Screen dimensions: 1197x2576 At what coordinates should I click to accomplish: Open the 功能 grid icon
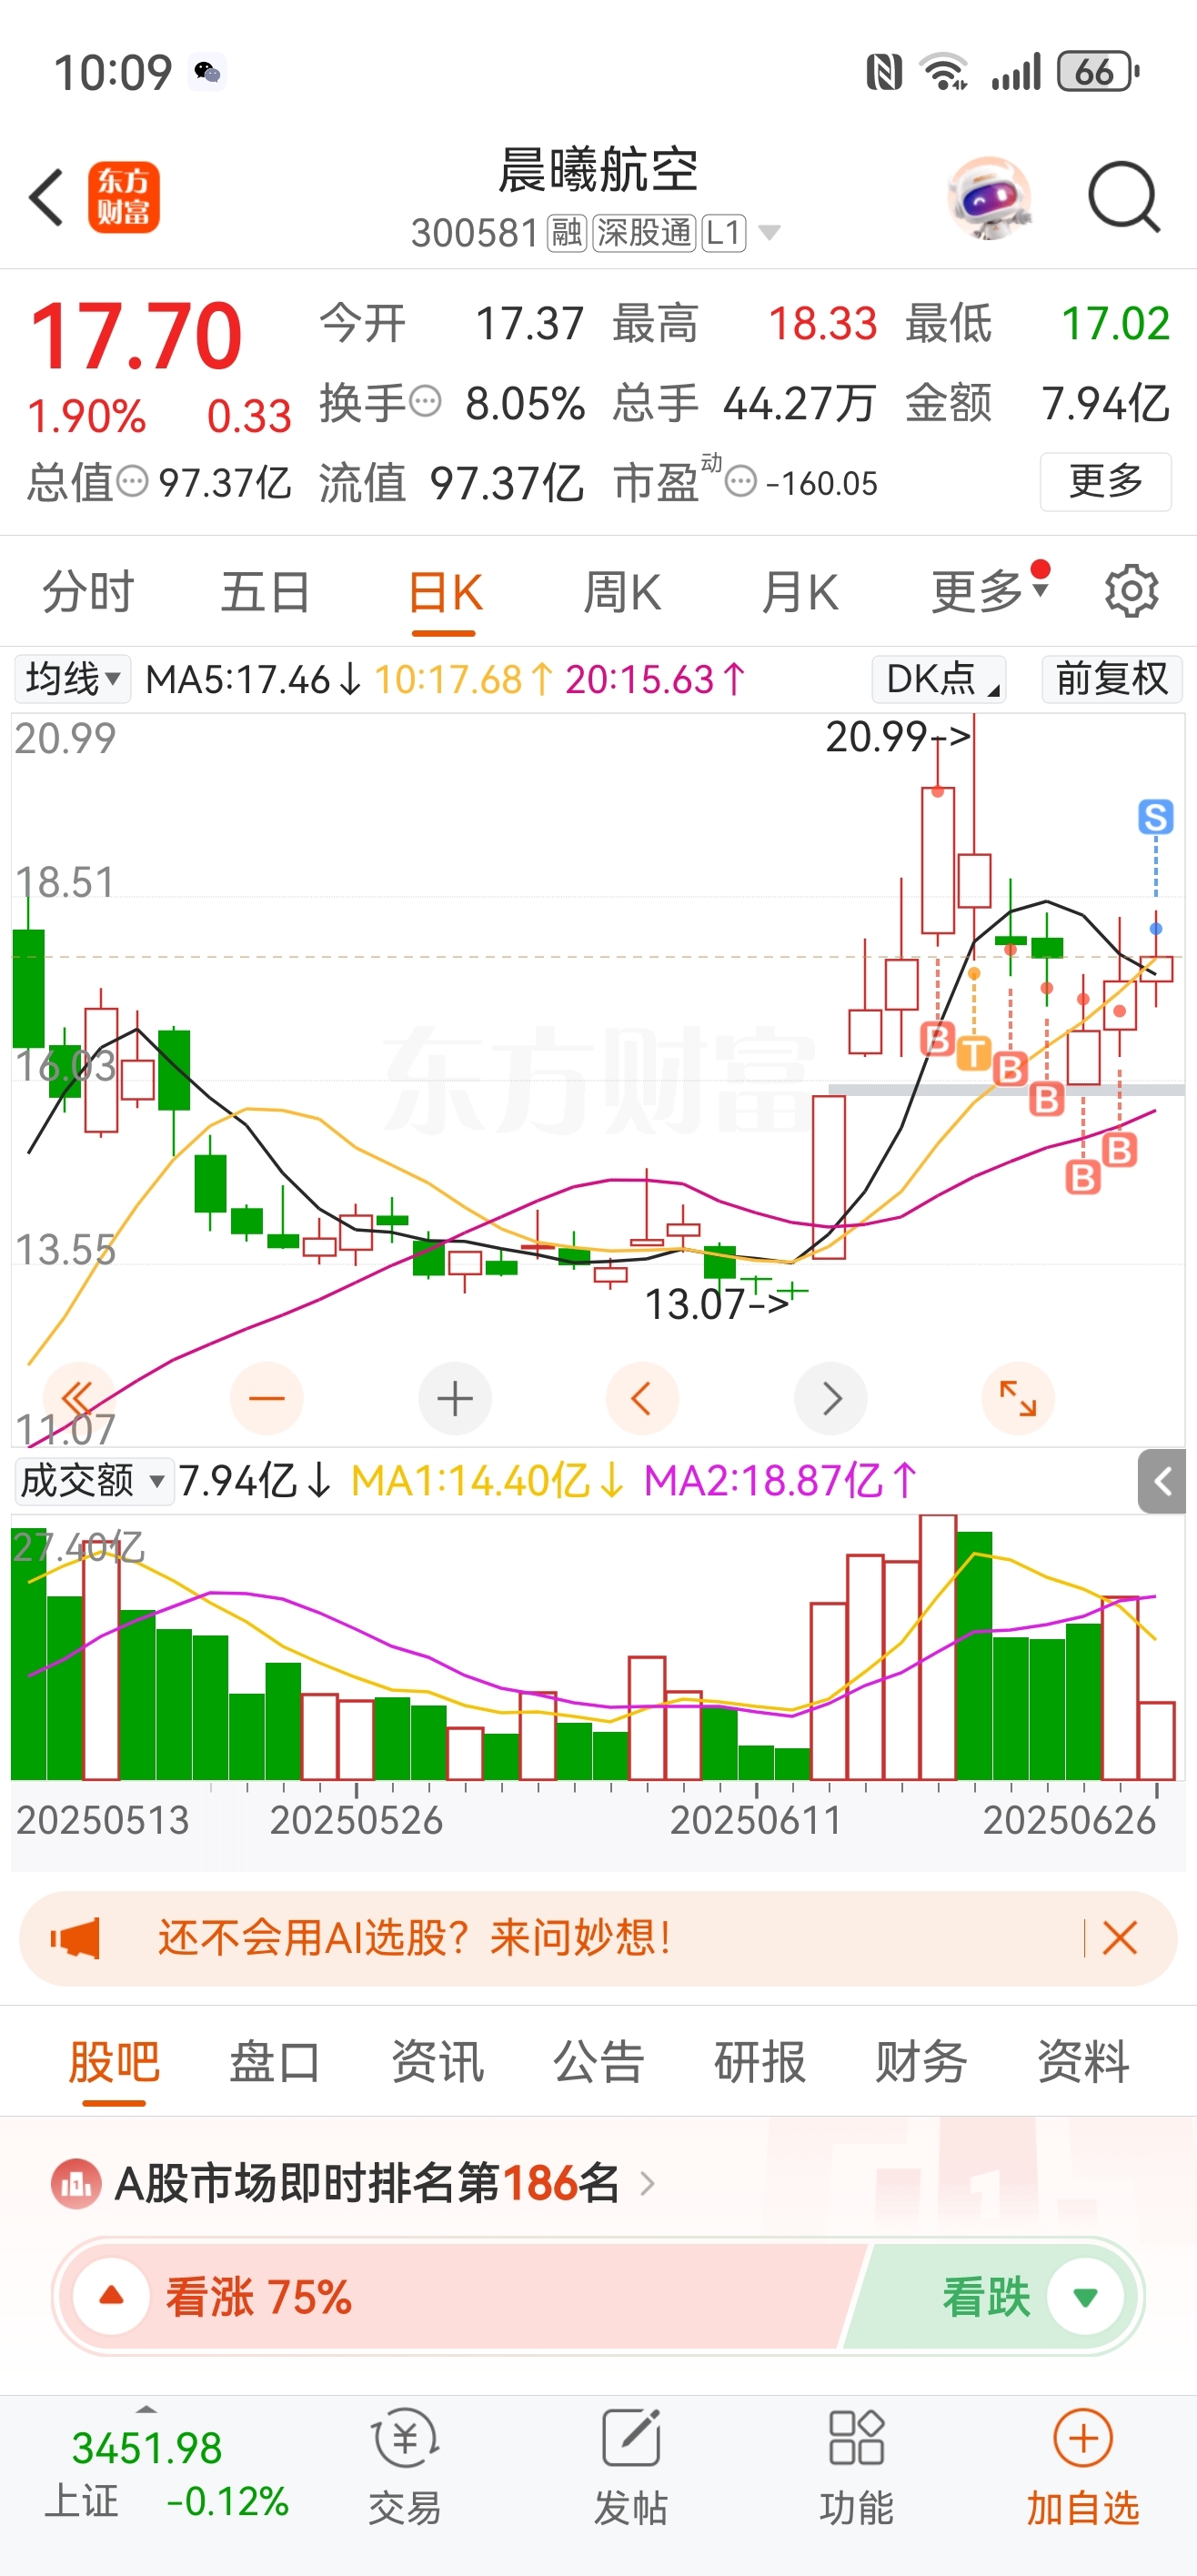point(857,2439)
